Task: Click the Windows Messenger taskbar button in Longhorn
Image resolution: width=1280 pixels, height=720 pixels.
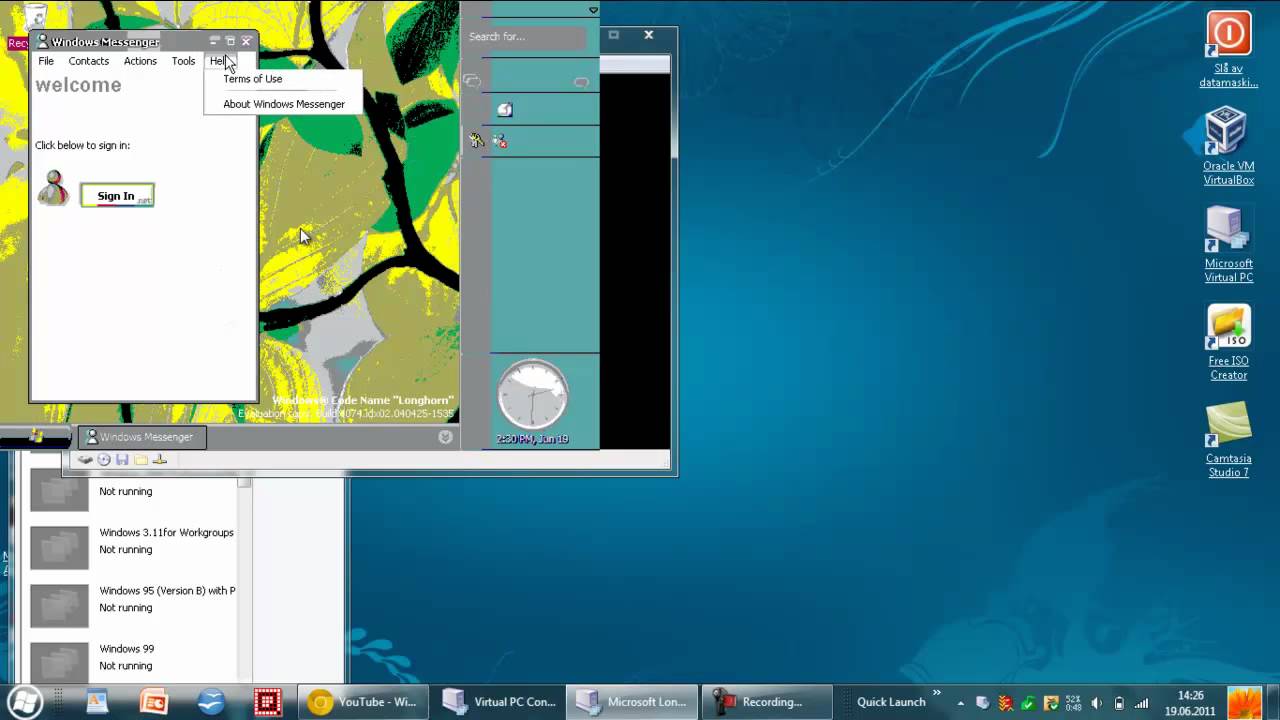Action: click(140, 437)
